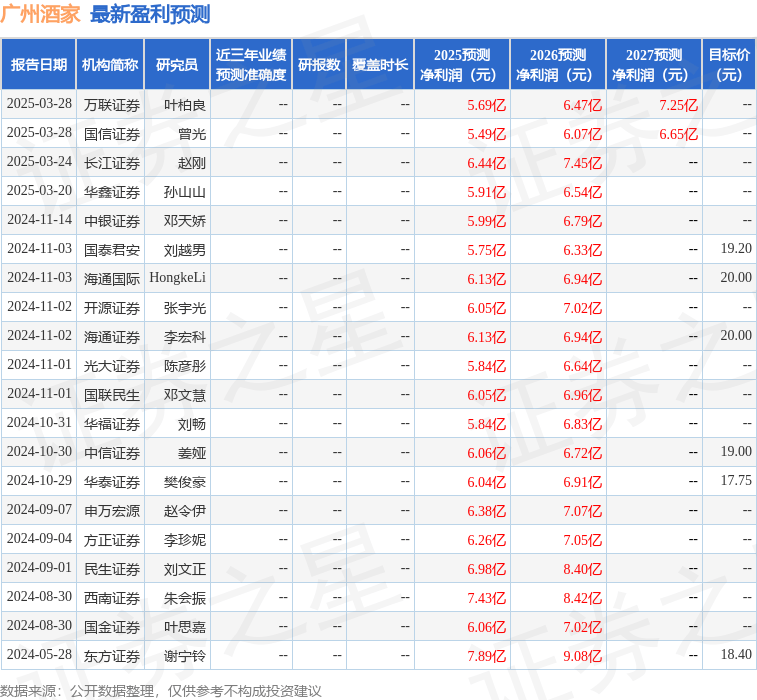Image resolution: width=757 pixels, height=700 pixels.
Task: Select target price 17.75
Action: pyautogui.click(x=736, y=481)
